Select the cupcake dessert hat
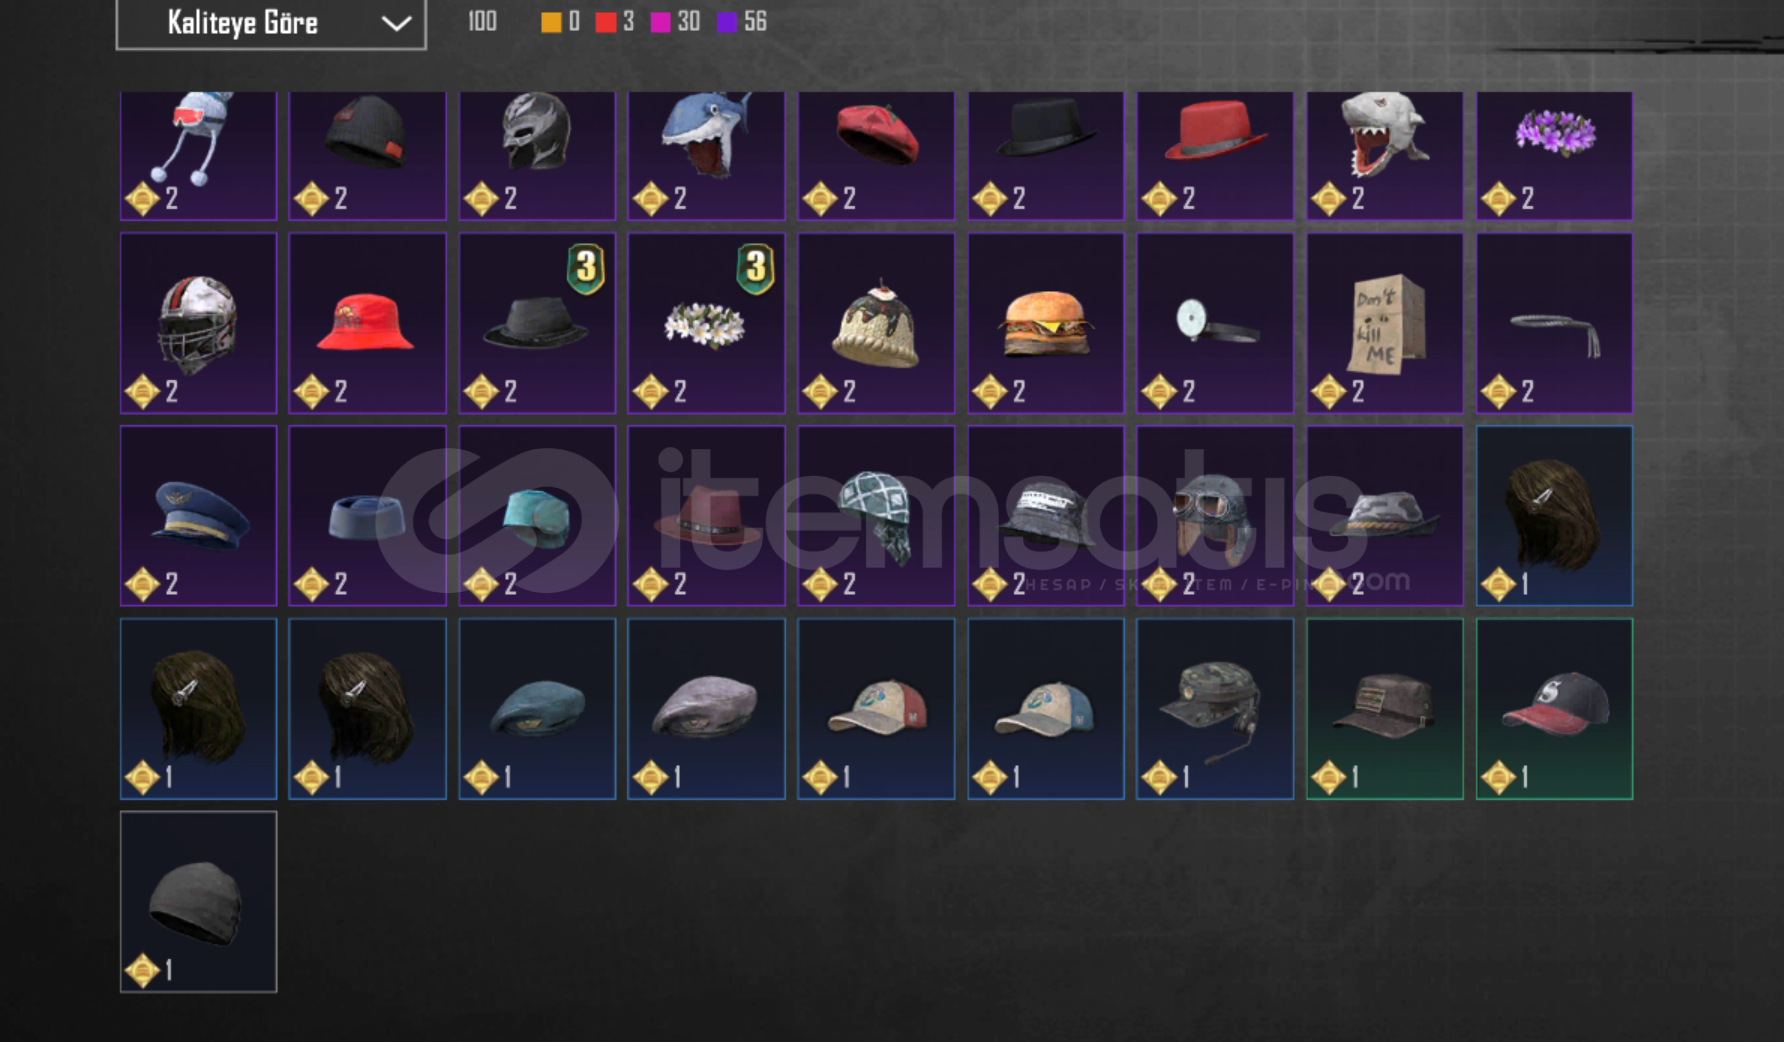 pyautogui.click(x=875, y=323)
